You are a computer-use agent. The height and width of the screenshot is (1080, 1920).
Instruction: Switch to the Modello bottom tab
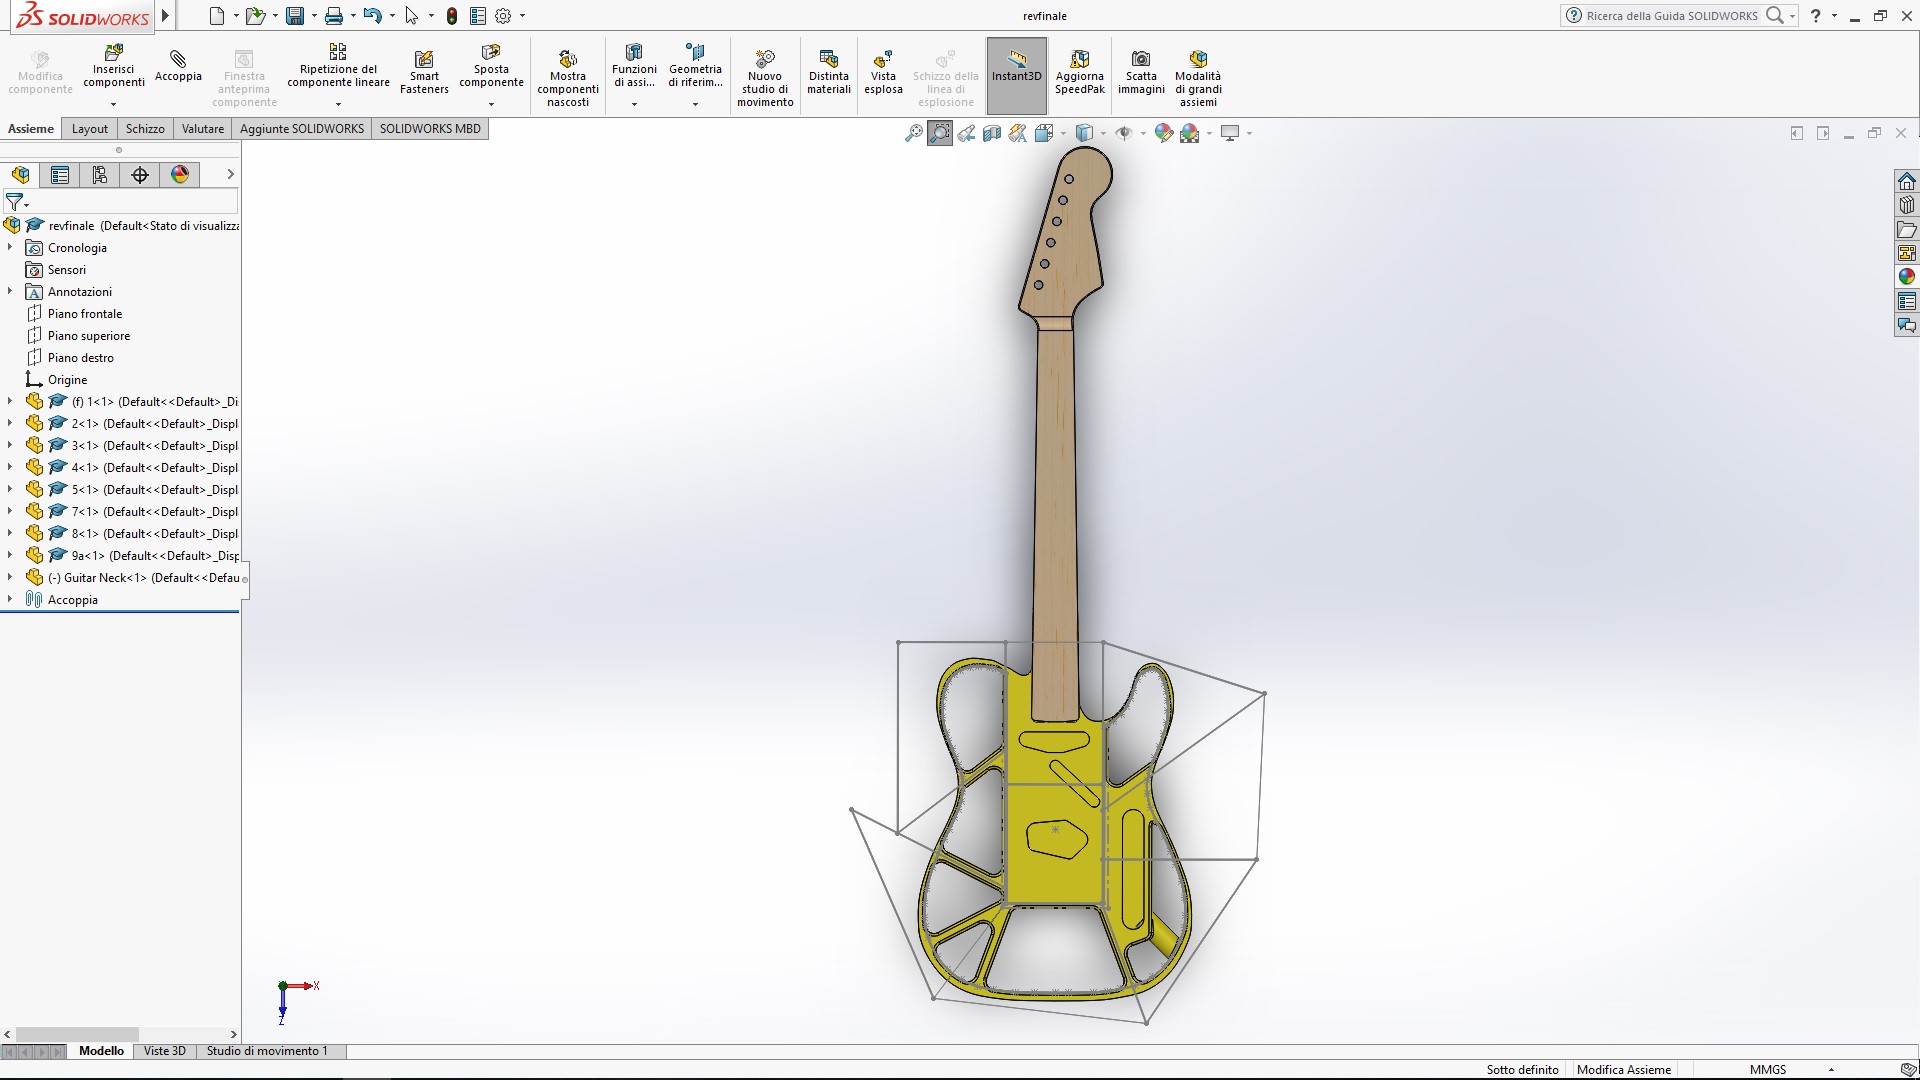click(x=101, y=1051)
